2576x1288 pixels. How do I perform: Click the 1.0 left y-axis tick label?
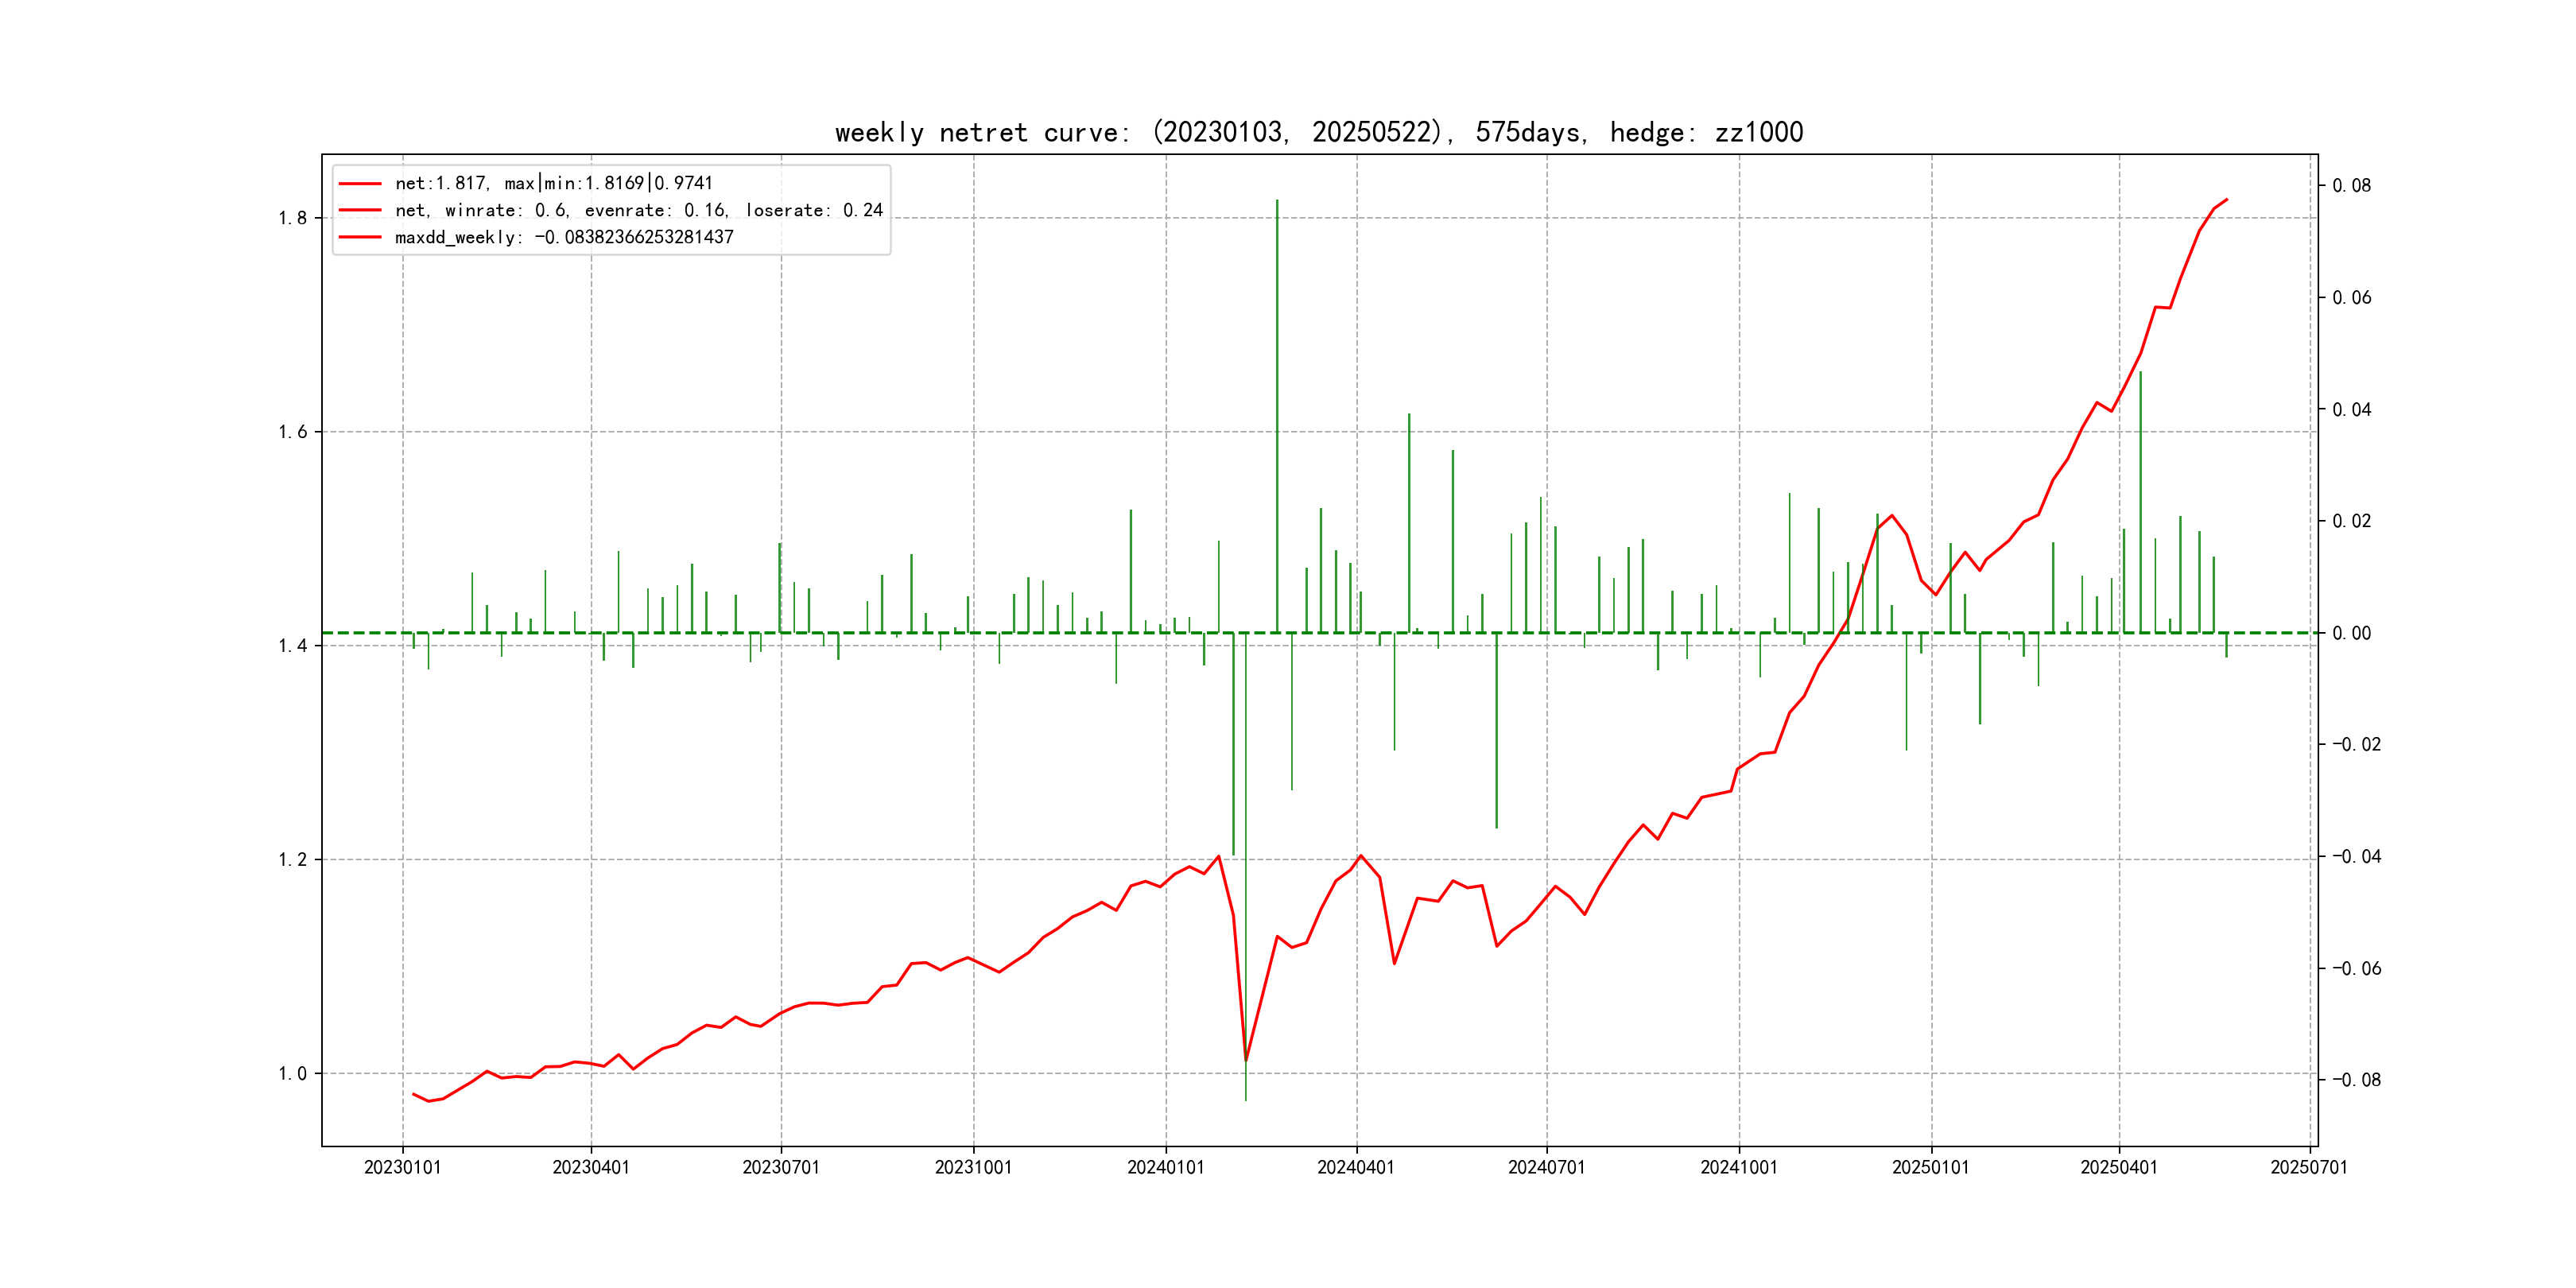click(293, 1074)
